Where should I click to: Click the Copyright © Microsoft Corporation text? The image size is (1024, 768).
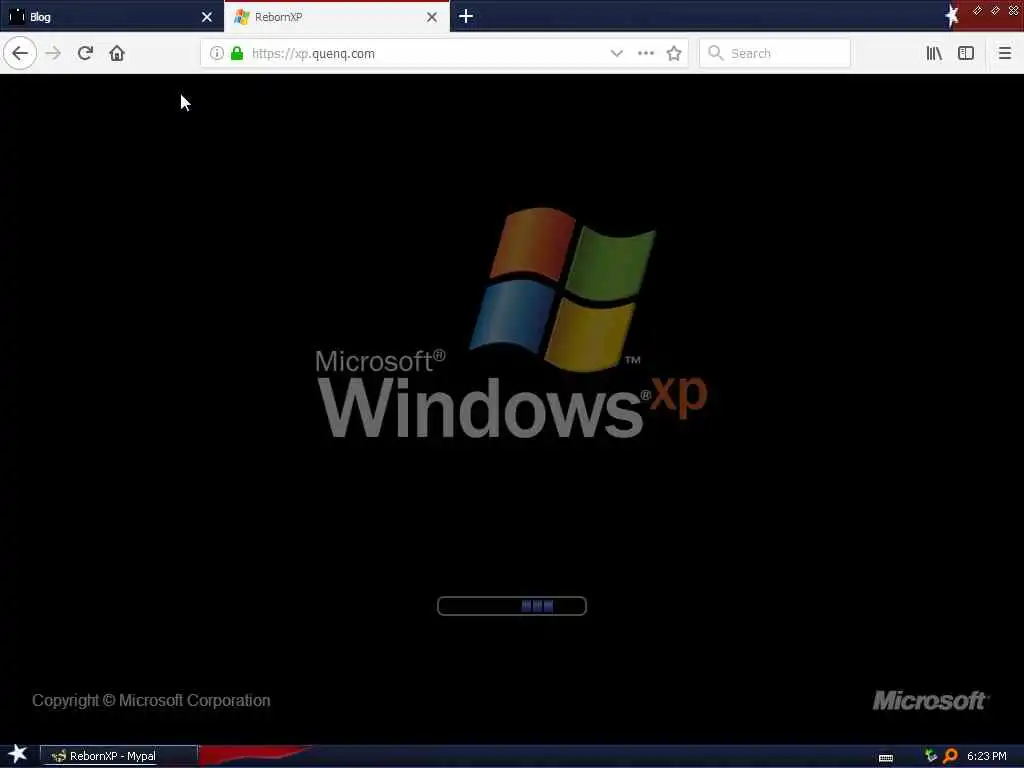[x=151, y=700]
